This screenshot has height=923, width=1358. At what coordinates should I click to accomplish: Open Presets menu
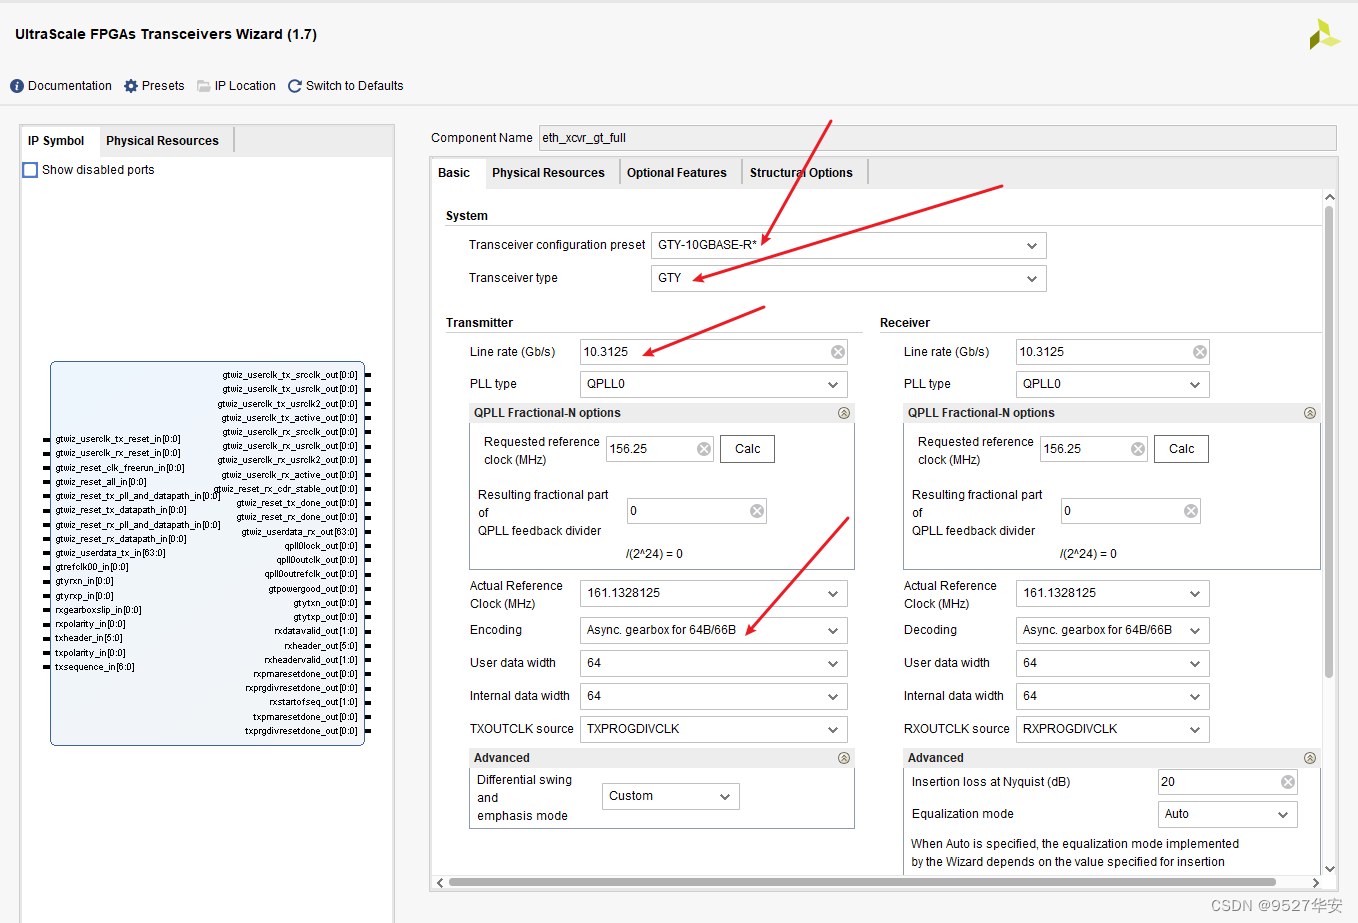(154, 86)
